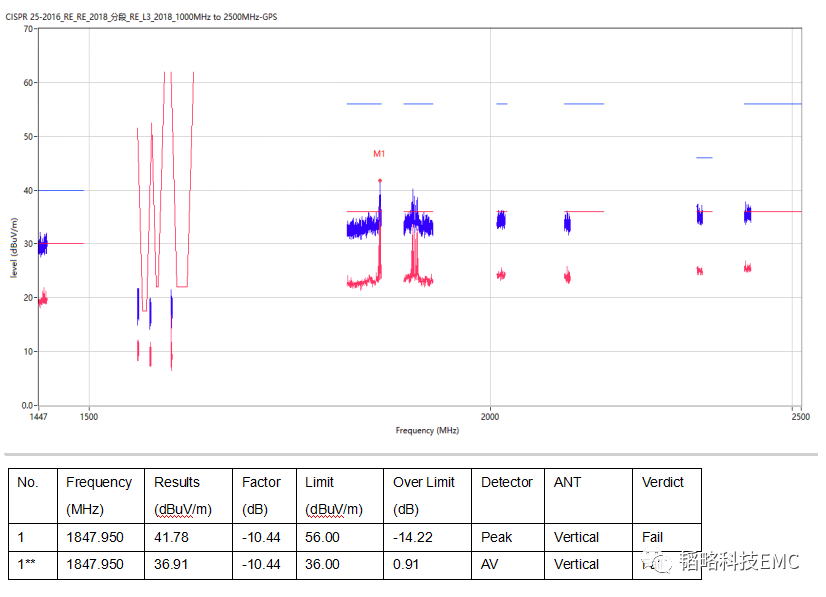
Task: Click the M1 marker label on the chart
Action: (379, 154)
